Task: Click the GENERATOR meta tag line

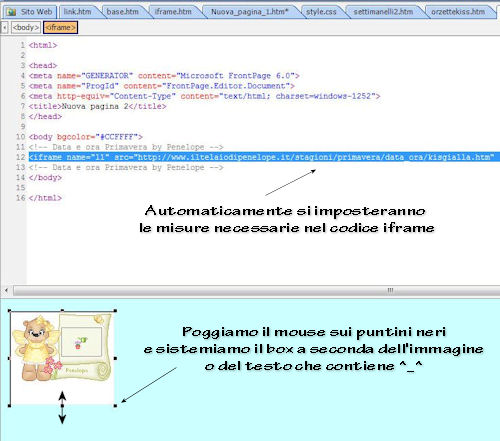Action: pos(164,76)
